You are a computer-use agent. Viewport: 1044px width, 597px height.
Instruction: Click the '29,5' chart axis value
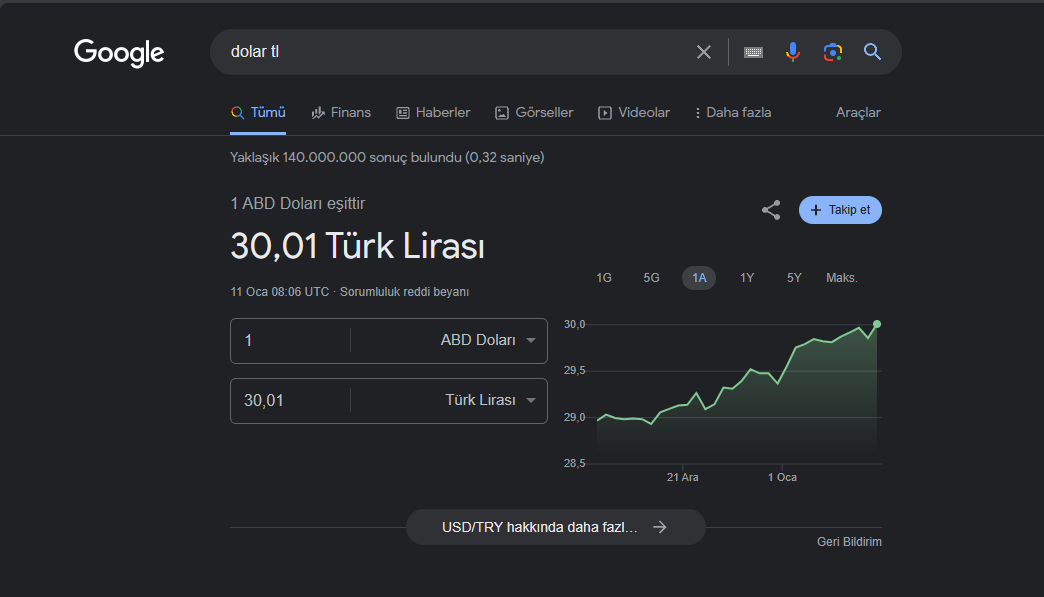pos(575,371)
